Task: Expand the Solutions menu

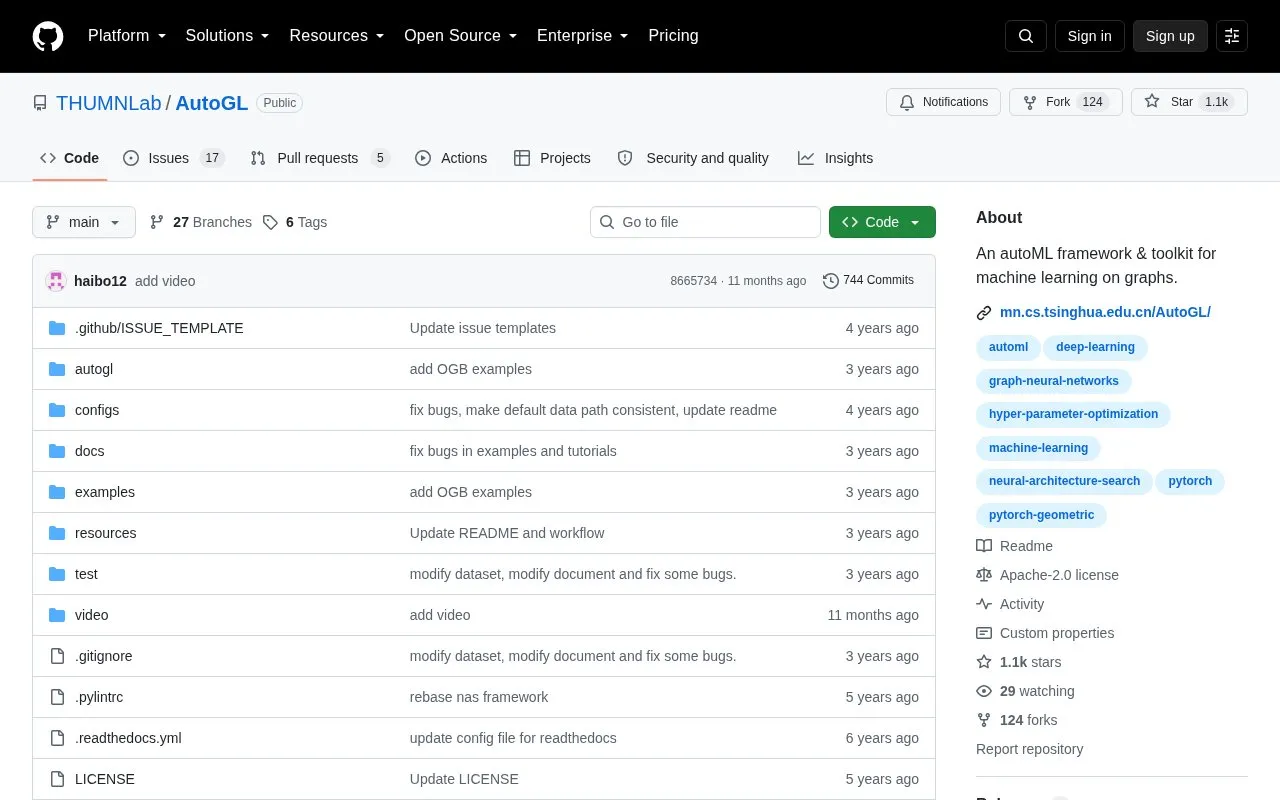Action: (x=227, y=36)
